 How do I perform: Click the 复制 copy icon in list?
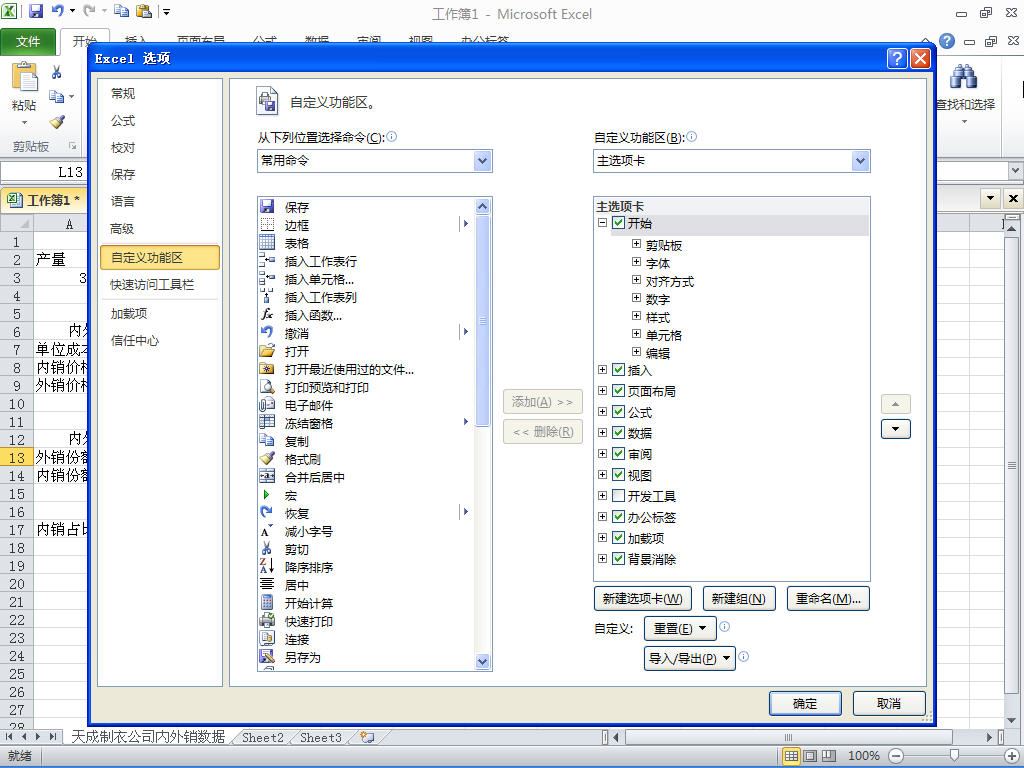tap(267, 441)
